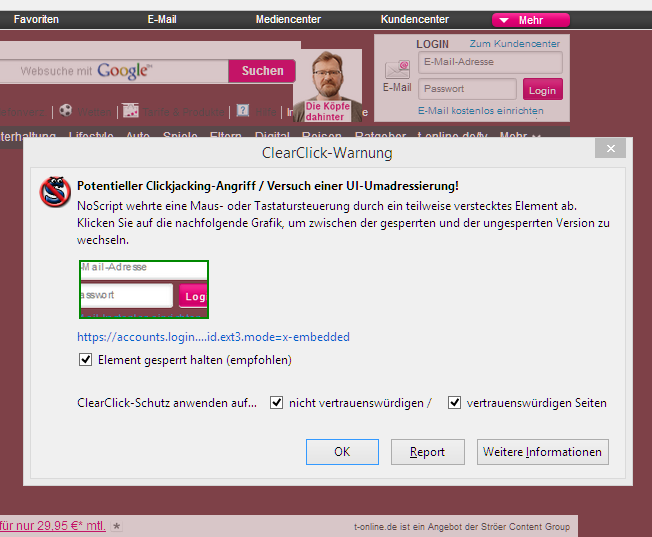Click the E-Mail envelope icon in login box

(x=397, y=69)
